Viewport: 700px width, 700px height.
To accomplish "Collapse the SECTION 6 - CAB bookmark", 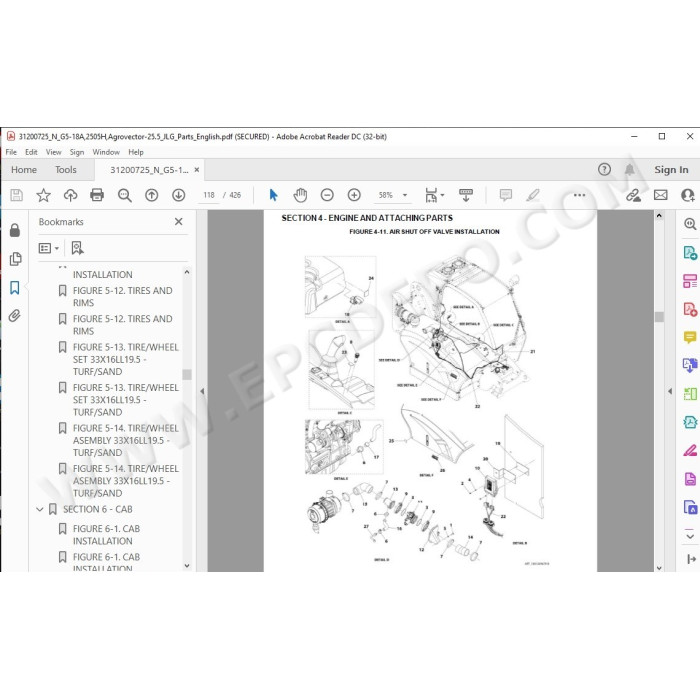I will coord(40,509).
